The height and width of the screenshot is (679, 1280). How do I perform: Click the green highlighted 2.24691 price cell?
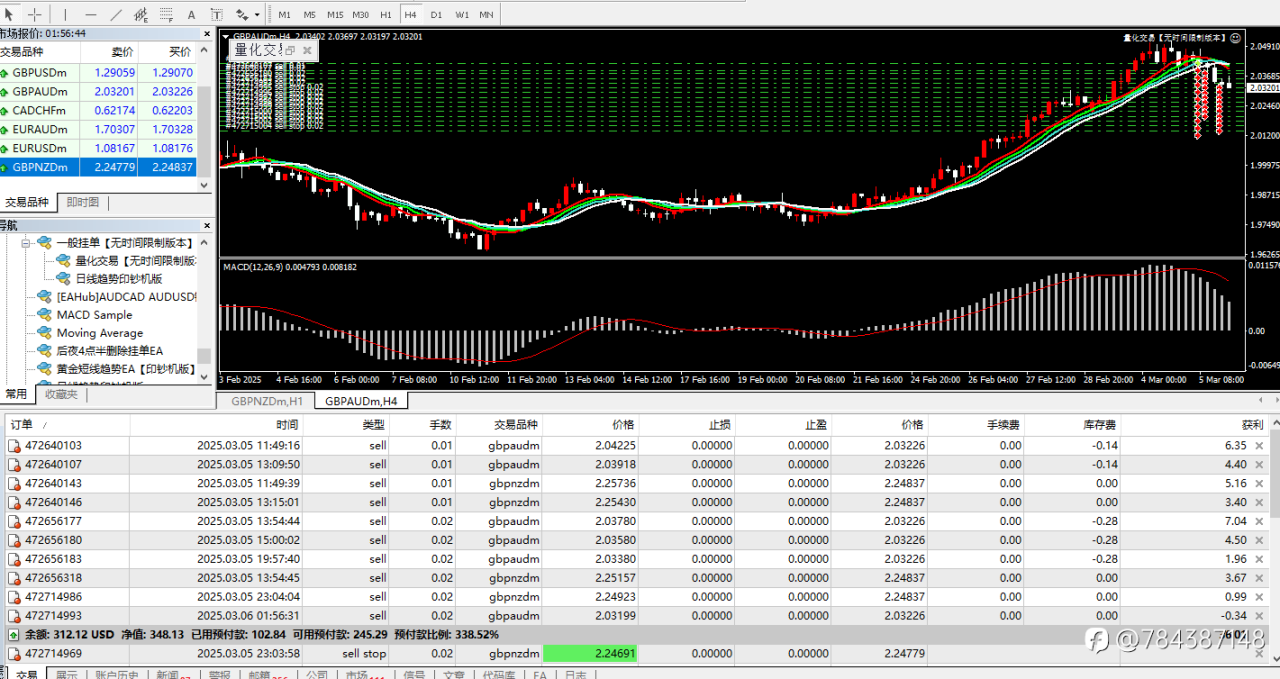pyautogui.click(x=589, y=654)
